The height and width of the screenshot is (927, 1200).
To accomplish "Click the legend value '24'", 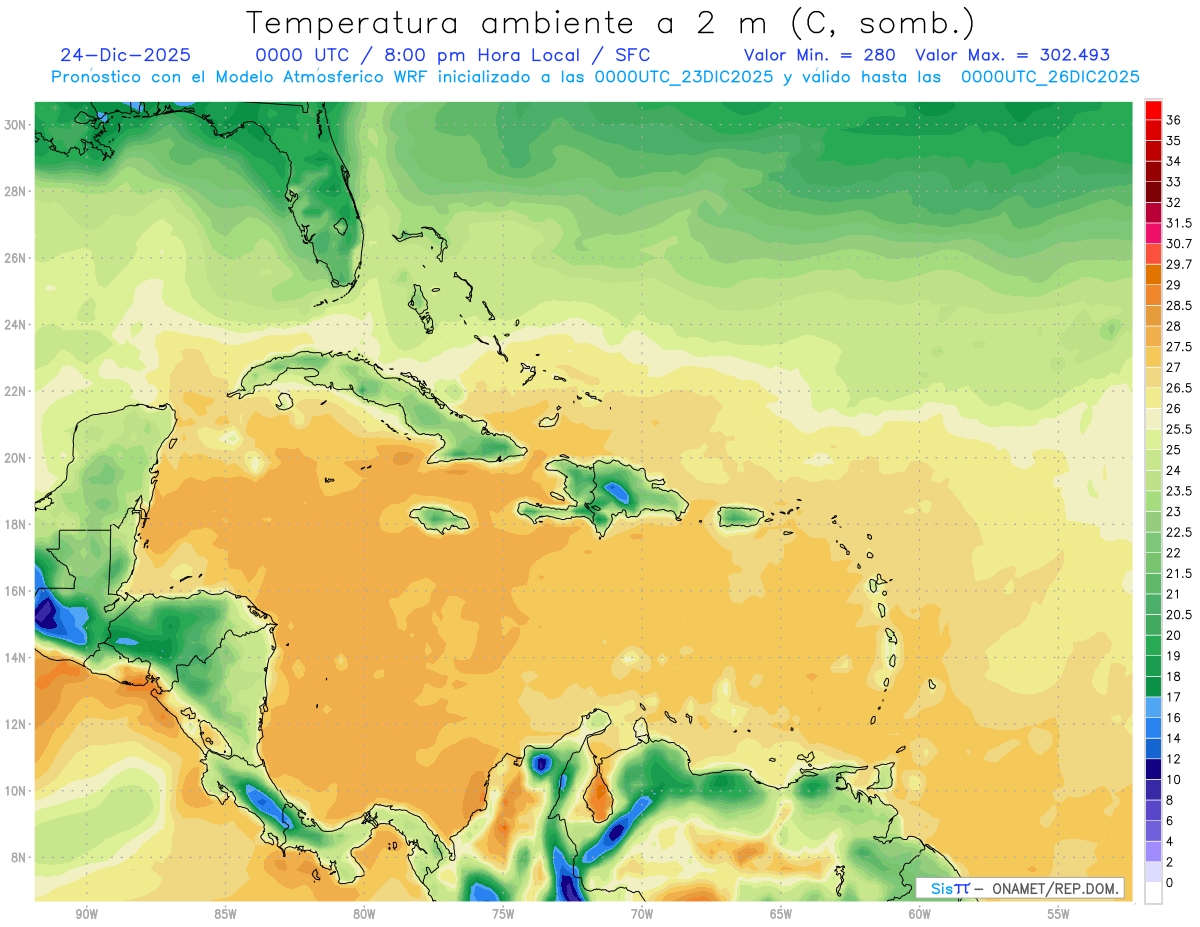I will point(1174,471).
